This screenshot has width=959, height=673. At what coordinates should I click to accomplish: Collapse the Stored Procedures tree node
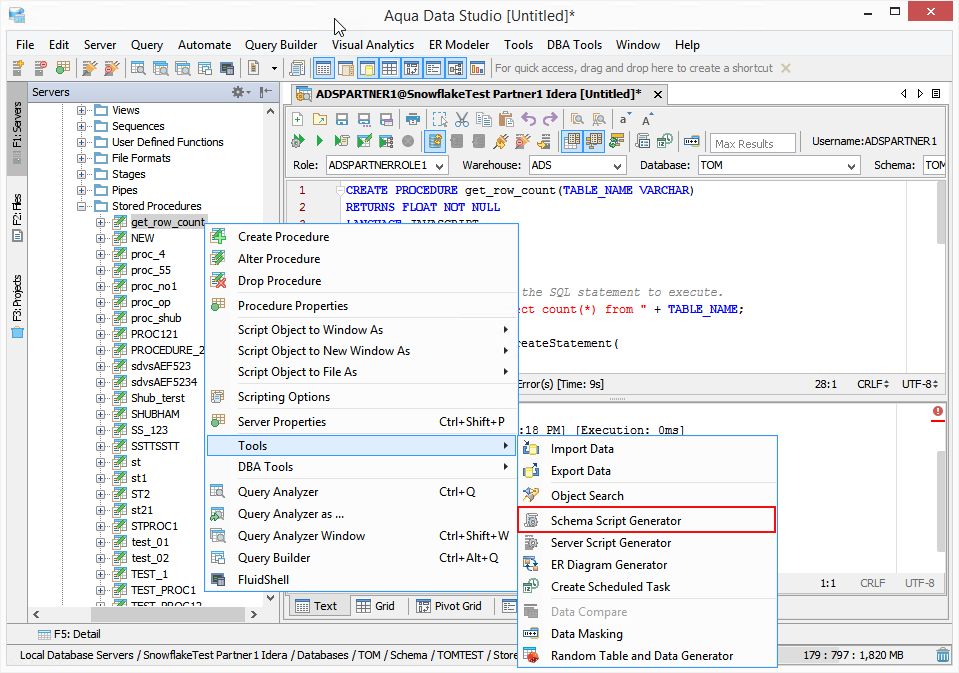point(81,206)
